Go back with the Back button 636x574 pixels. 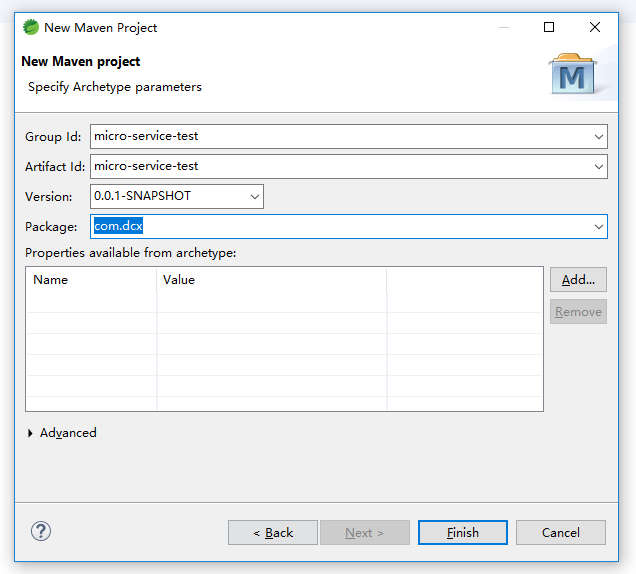click(x=273, y=533)
